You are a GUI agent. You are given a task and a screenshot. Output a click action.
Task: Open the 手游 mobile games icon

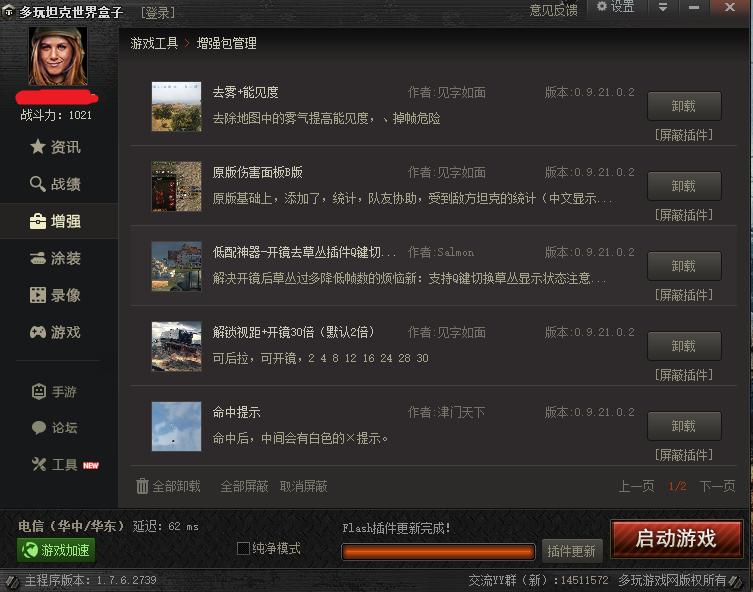39,392
